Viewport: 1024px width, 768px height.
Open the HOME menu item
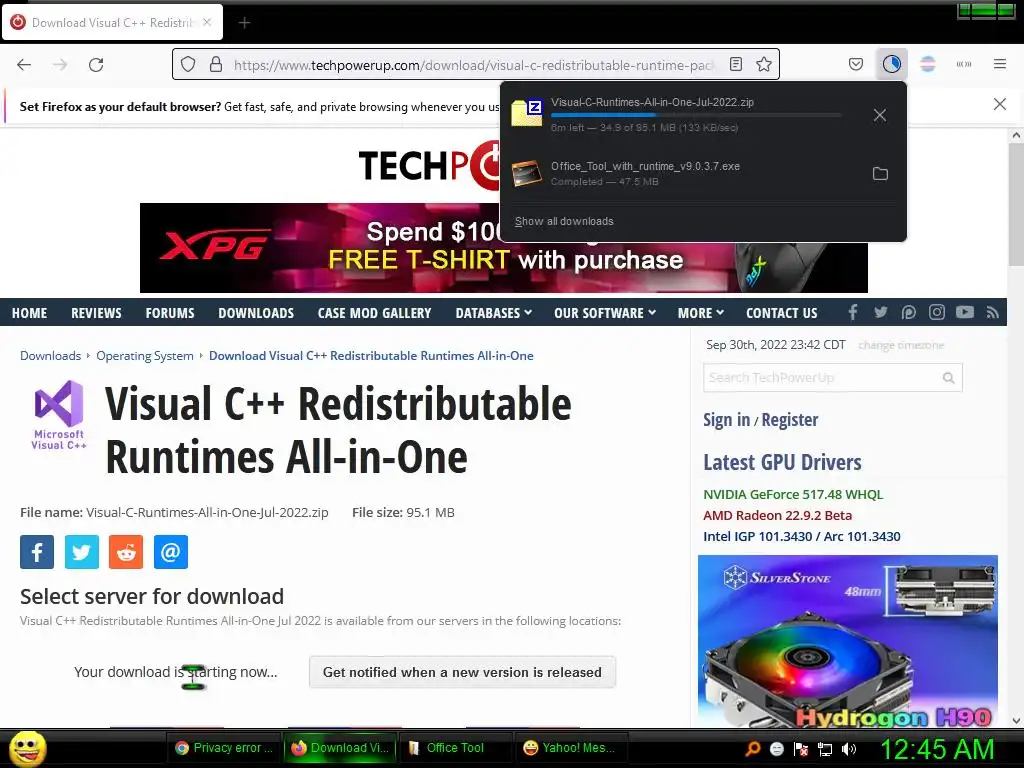(x=29, y=313)
